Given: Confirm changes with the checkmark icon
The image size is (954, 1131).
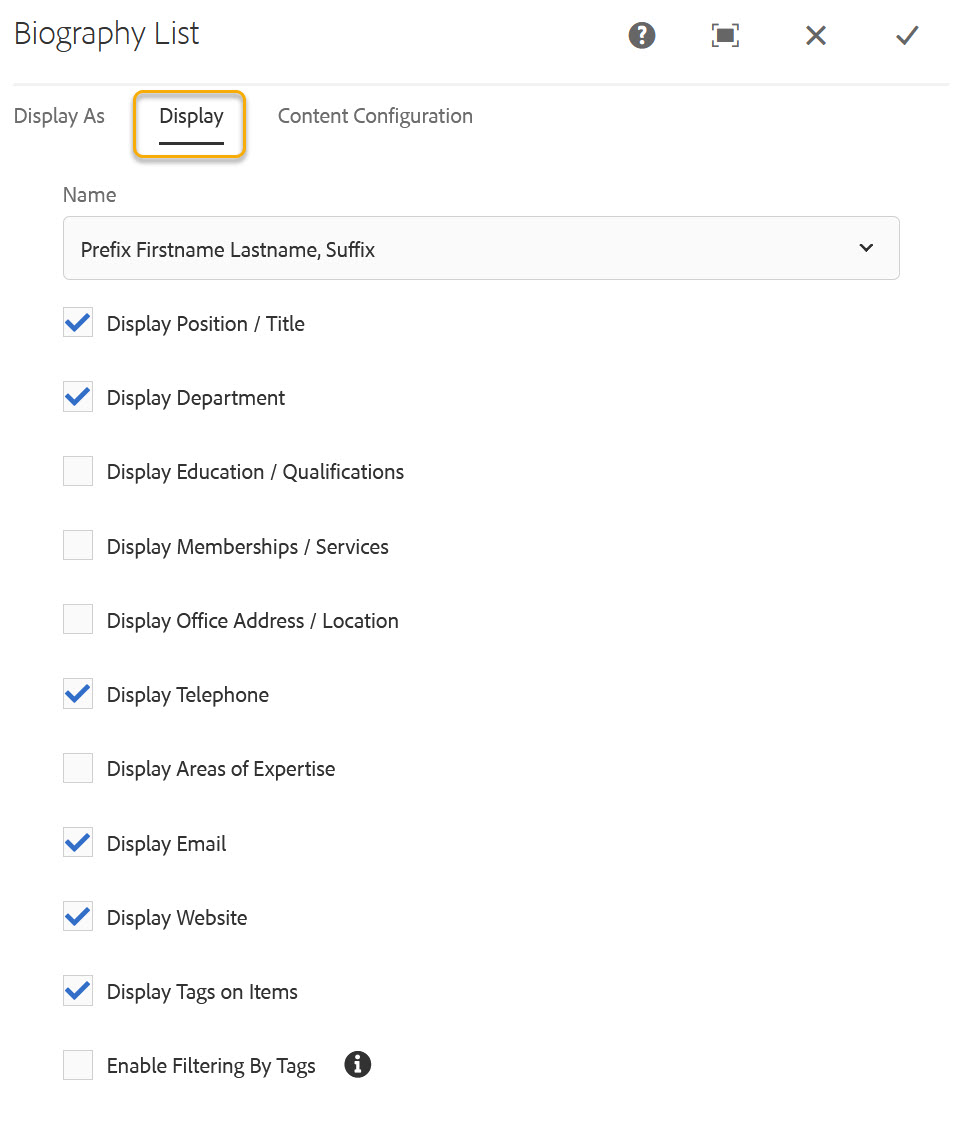Looking at the screenshot, I should click(907, 36).
